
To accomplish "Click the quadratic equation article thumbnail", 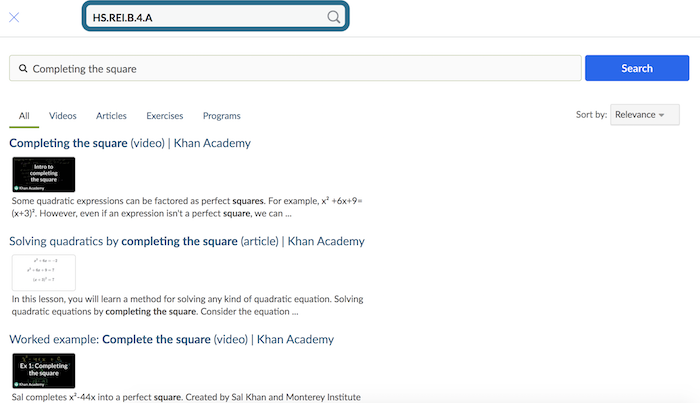I will 43,272.
